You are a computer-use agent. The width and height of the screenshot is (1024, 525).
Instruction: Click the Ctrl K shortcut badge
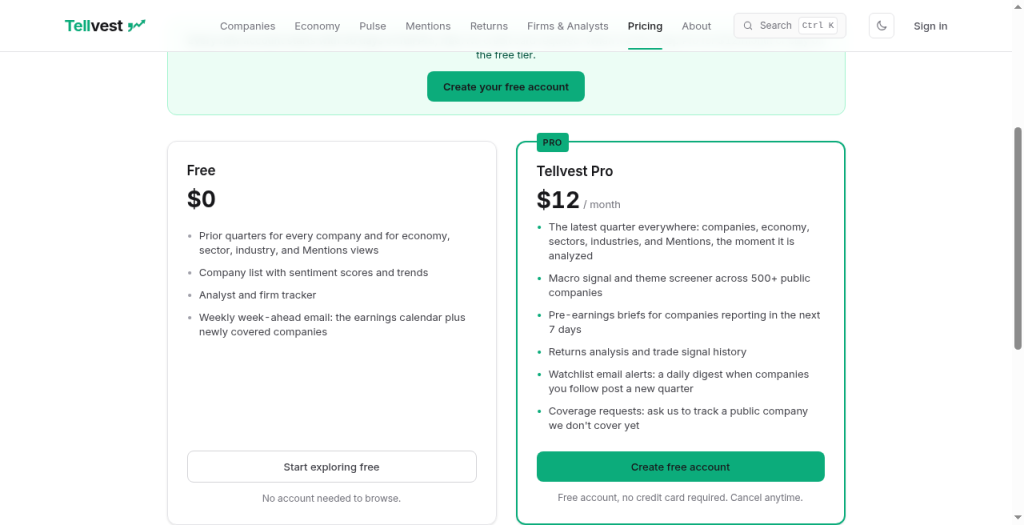pos(817,26)
